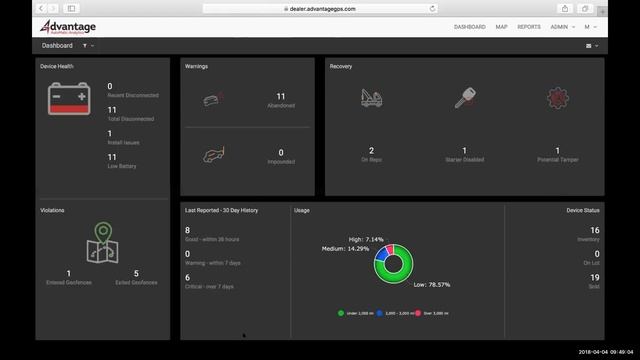This screenshot has width=640, height=360.
Task: Click the browser back arrow
Action: [x=41, y=9]
